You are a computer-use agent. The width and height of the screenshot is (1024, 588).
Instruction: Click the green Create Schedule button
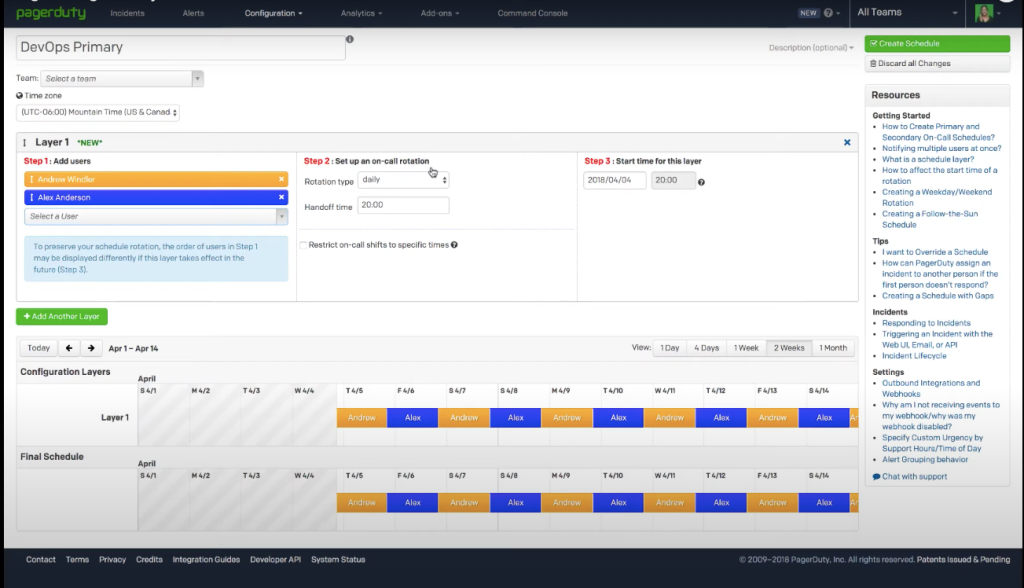tap(937, 44)
